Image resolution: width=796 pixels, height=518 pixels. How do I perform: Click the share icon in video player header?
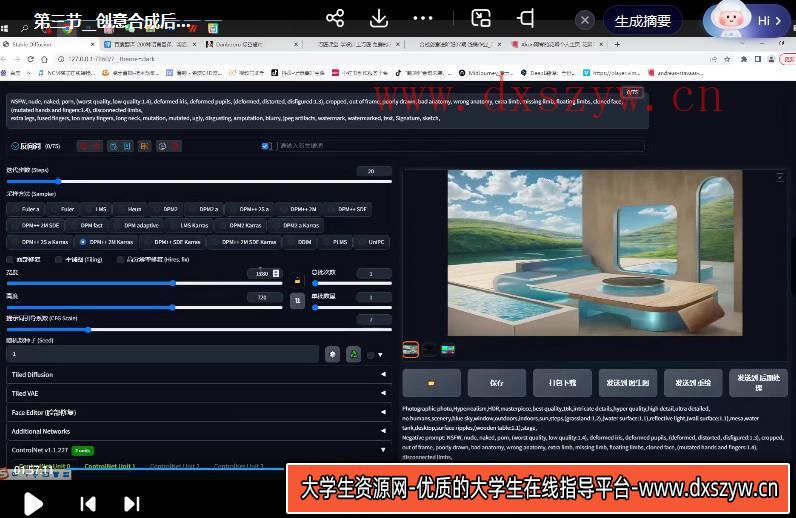pyautogui.click(x=335, y=18)
